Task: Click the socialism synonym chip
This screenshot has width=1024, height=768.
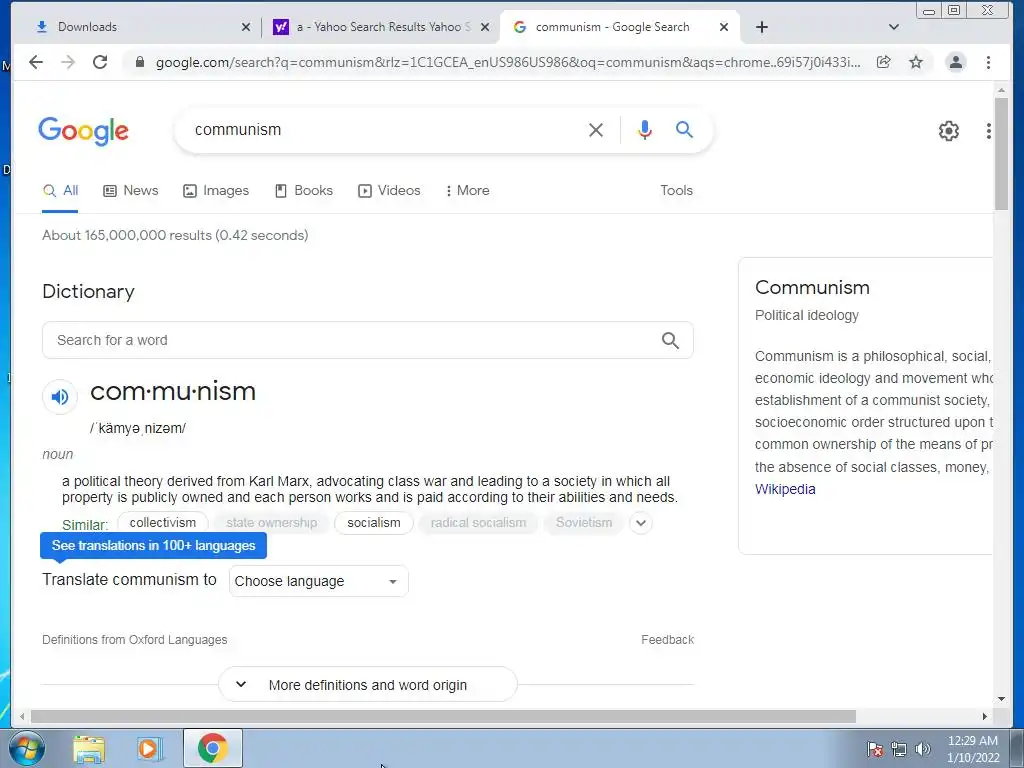Action: (x=374, y=523)
